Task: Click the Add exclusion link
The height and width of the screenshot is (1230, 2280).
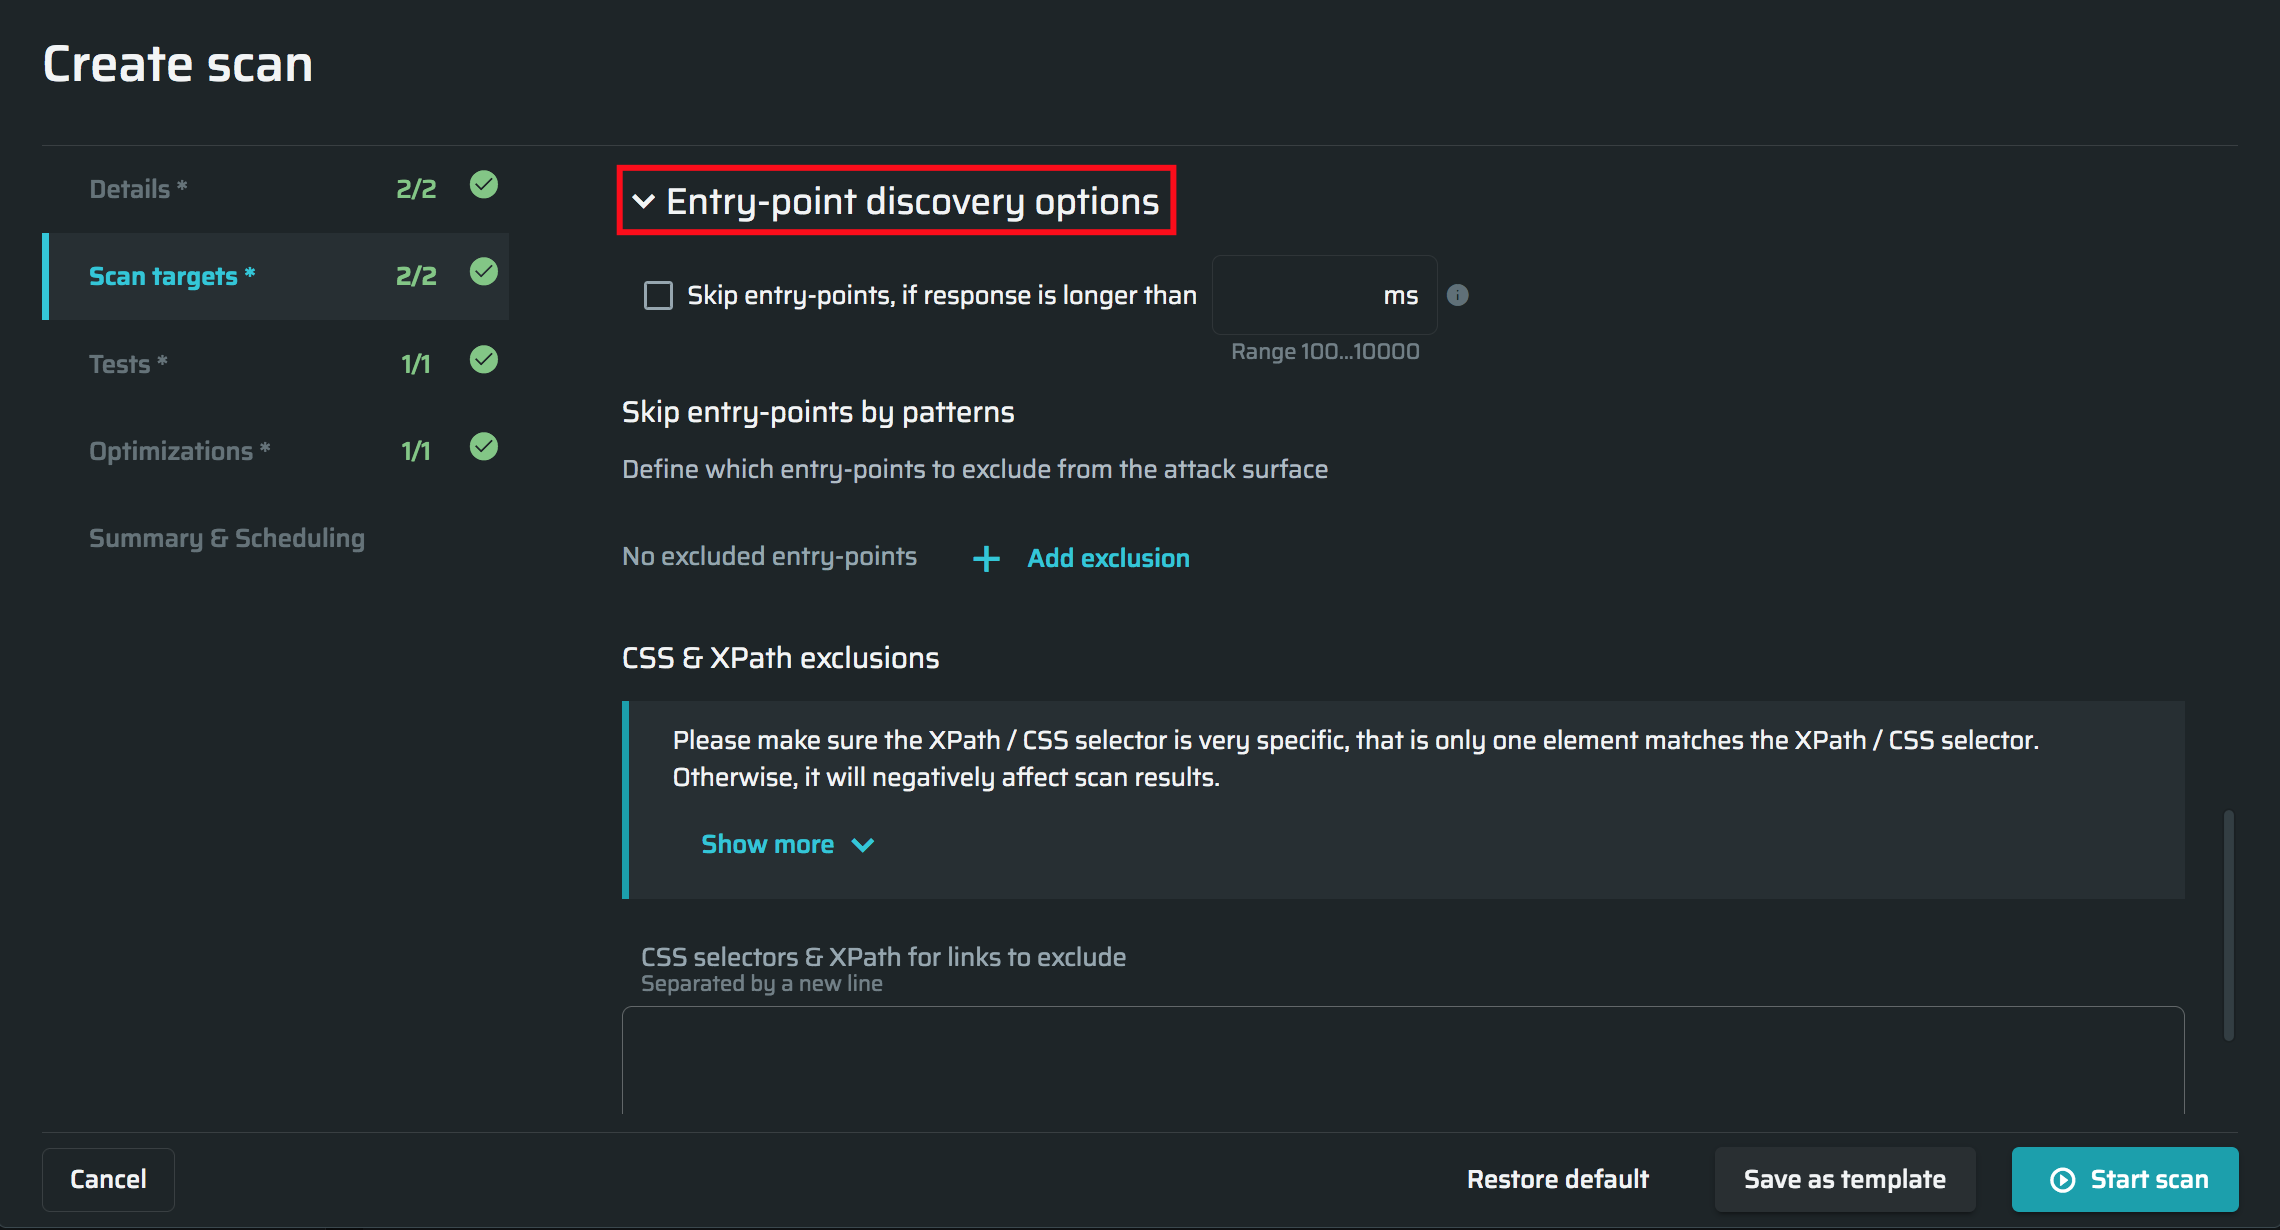Action: pos(1108,558)
